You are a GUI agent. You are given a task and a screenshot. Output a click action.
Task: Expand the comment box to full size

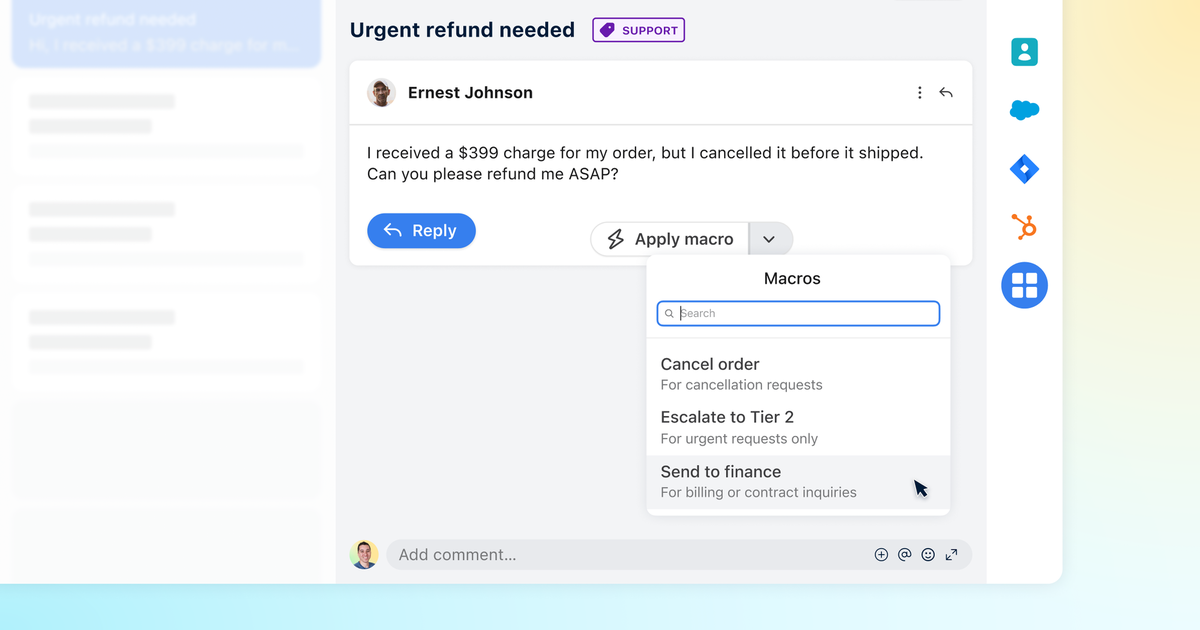click(952, 555)
